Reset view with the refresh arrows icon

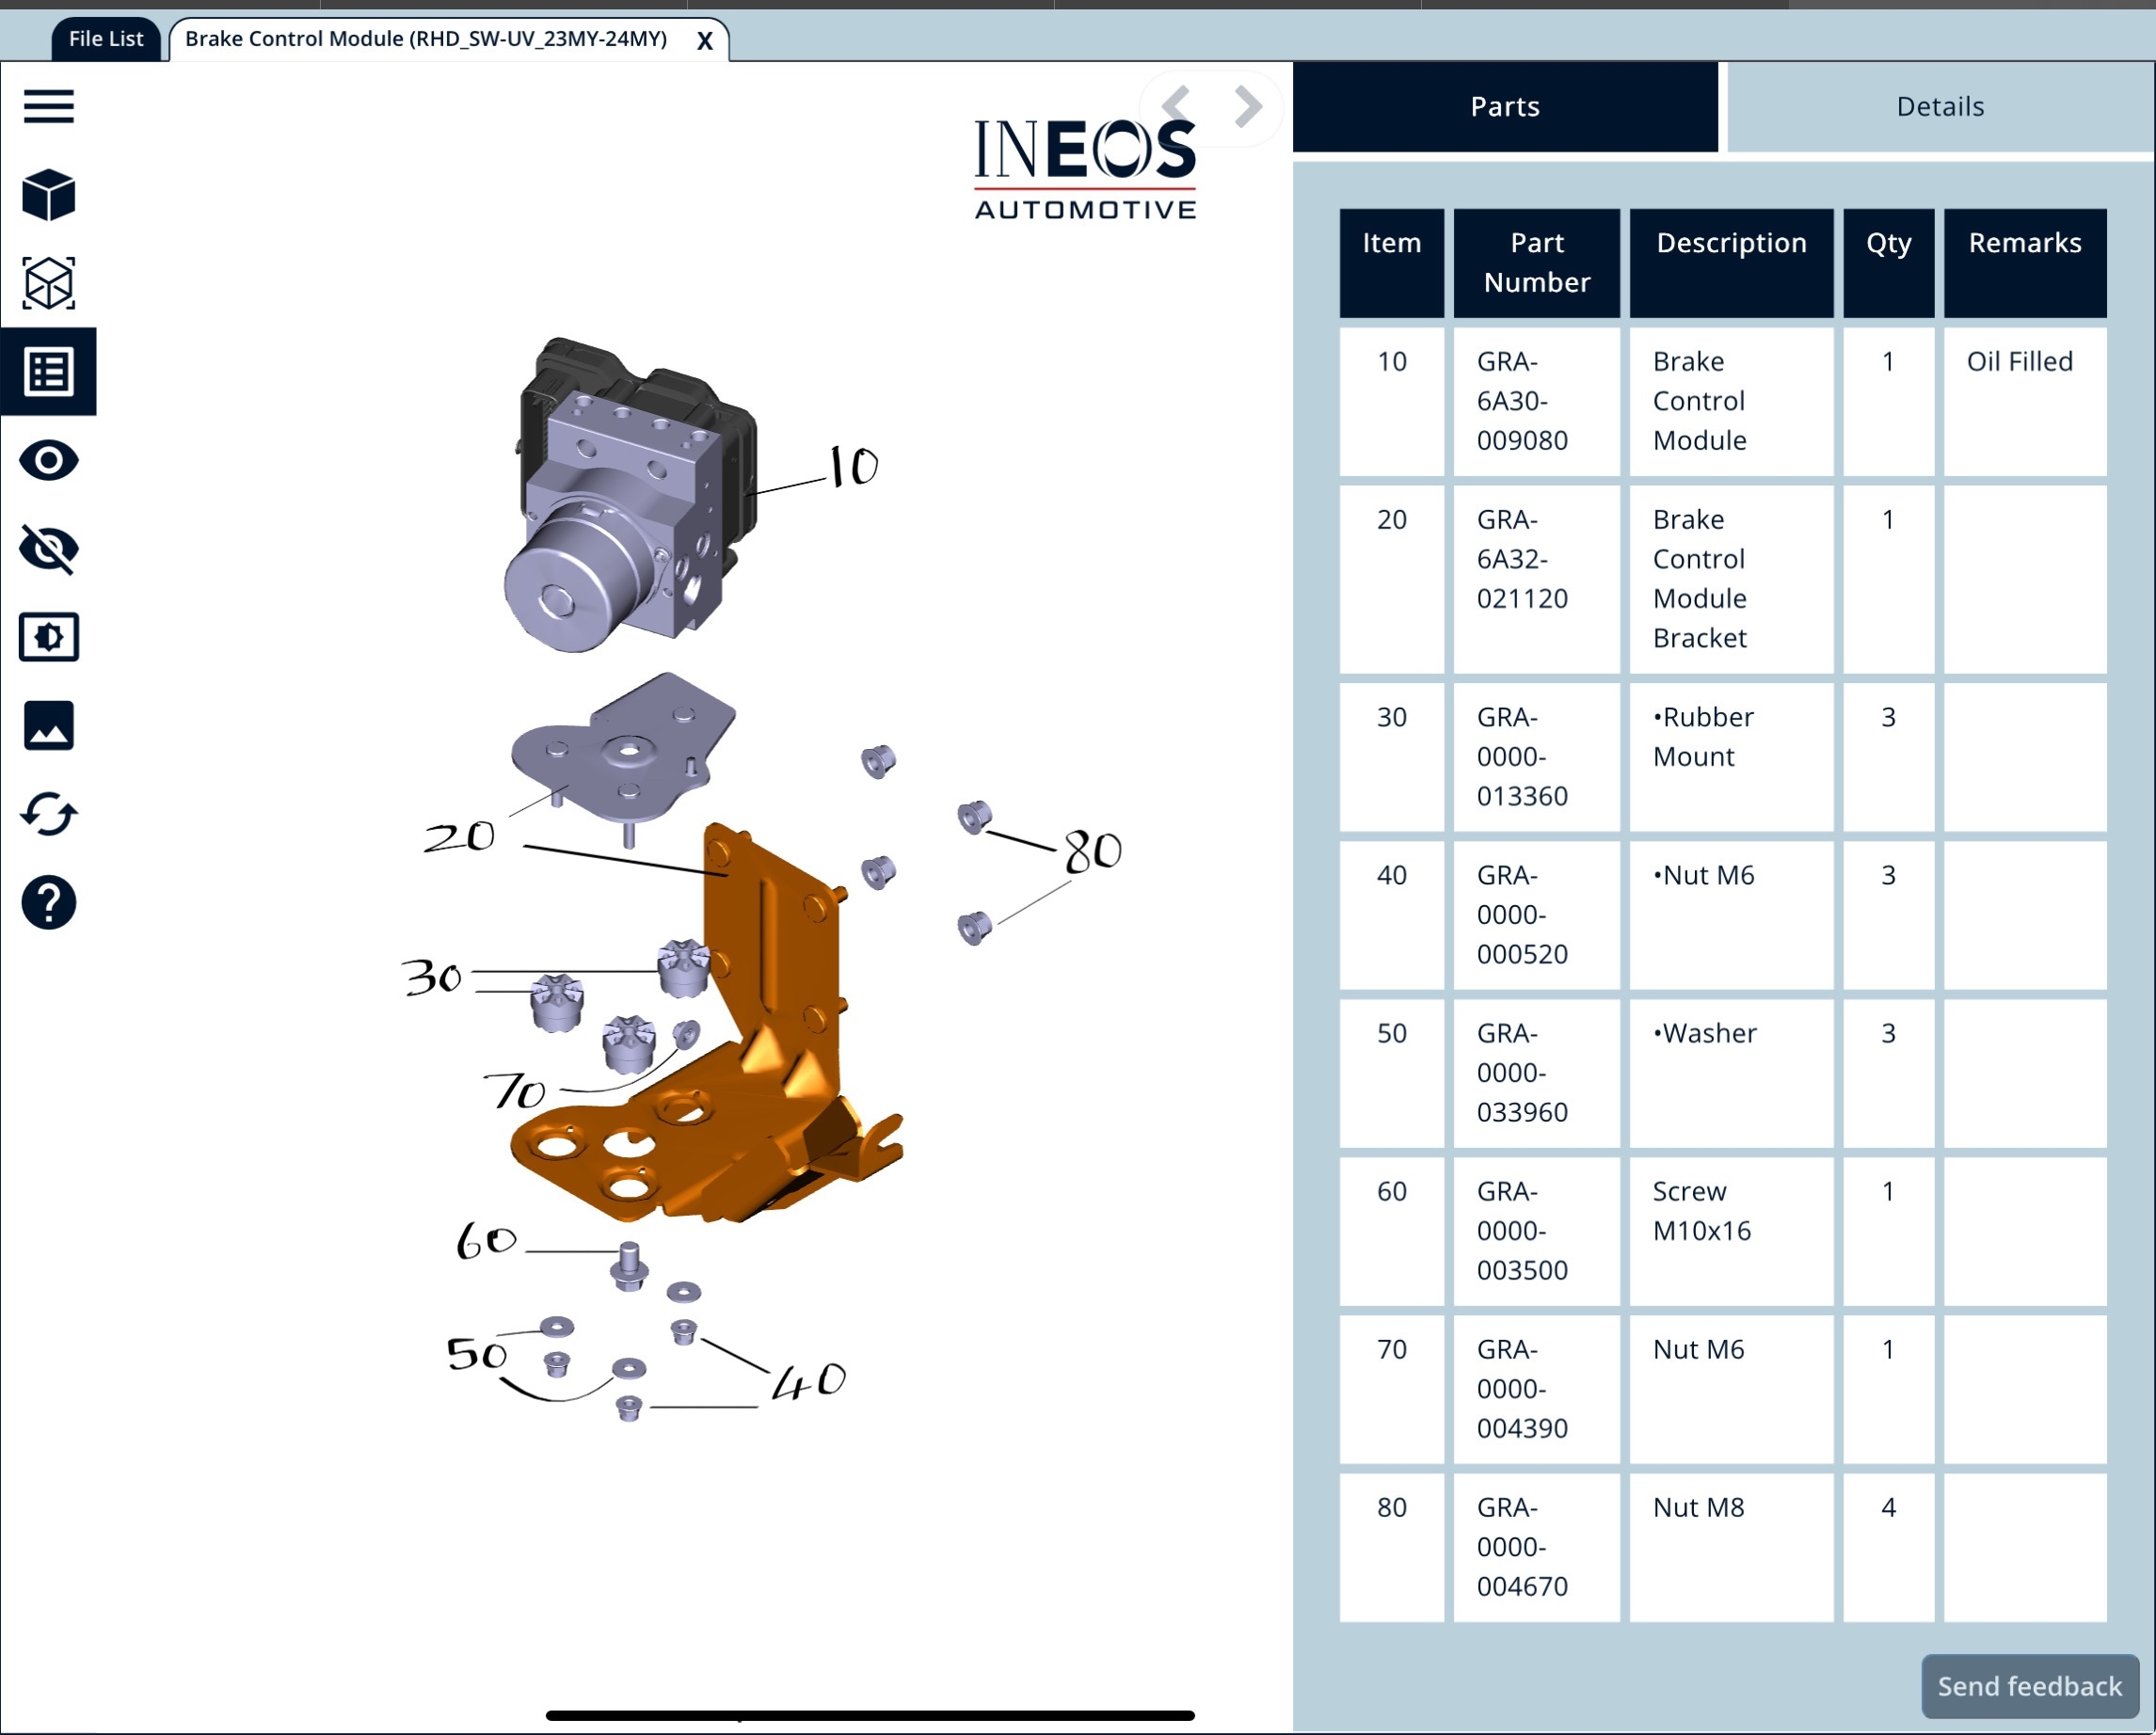(48, 814)
